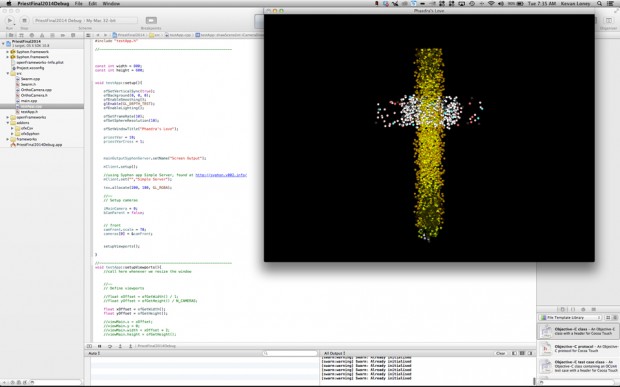Screen dimensions: 620x387
Task: Show the Project navigator tab icon
Action: pos(11,35)
